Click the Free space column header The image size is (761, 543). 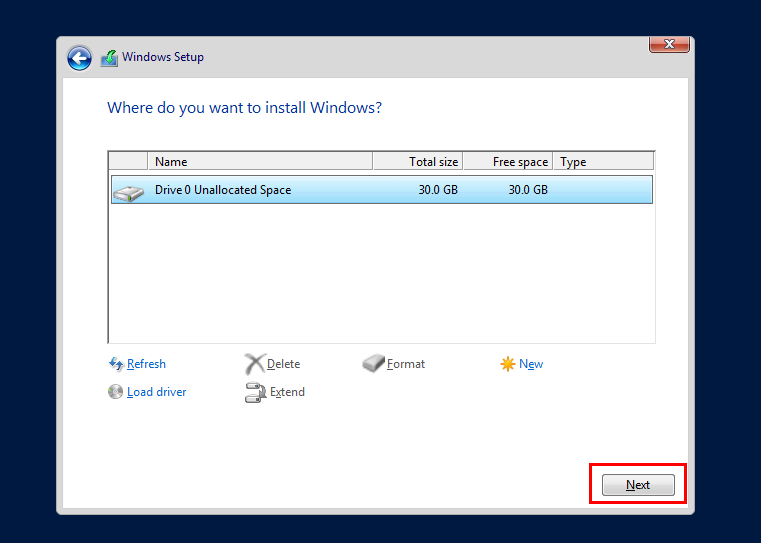pos(508,162)
